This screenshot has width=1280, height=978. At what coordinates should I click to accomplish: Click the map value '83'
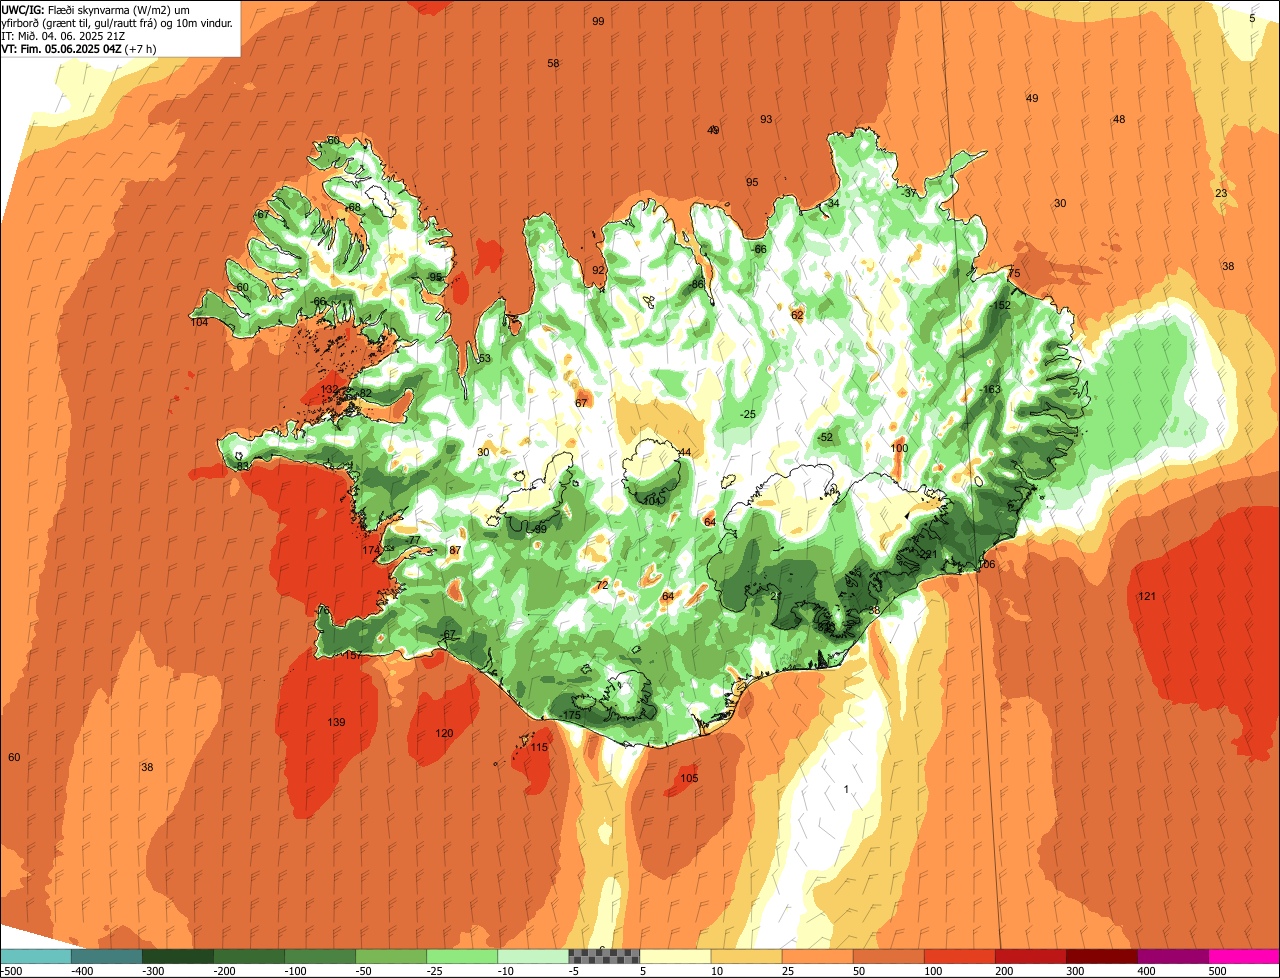pos(243,466)
